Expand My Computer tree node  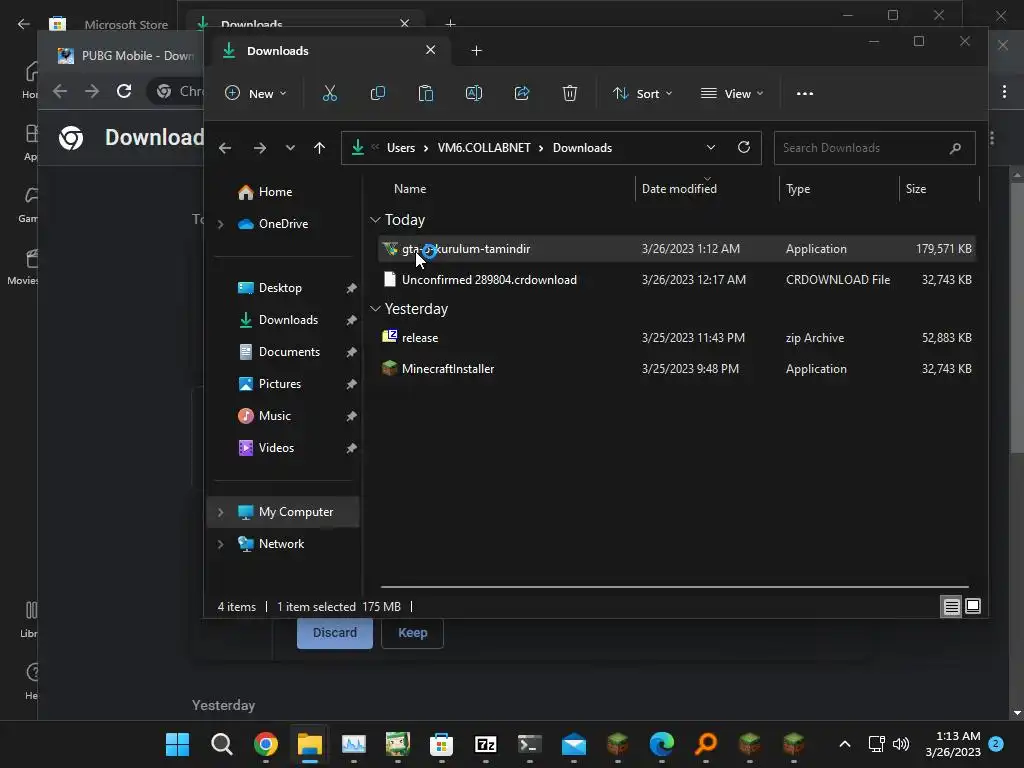click(221, 512)
